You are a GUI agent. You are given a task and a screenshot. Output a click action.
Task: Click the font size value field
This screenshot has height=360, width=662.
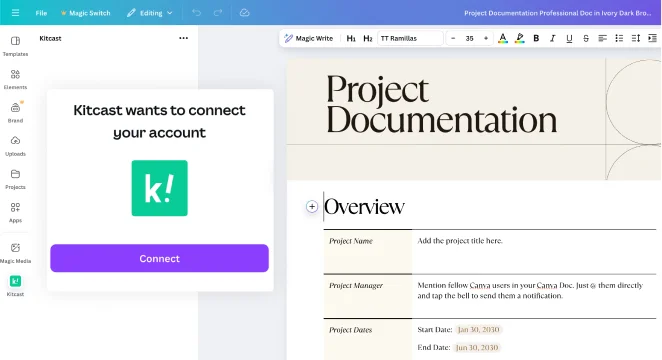(x=469, y=38)
